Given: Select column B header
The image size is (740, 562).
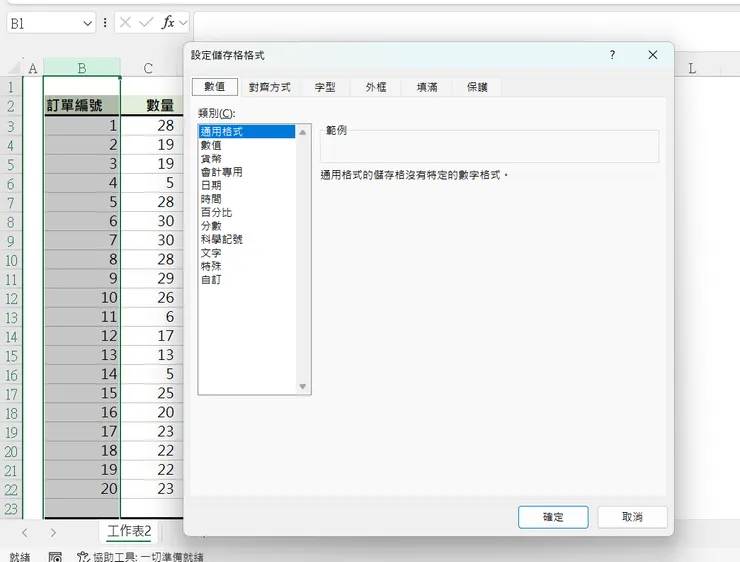Looking at the screenshot, I should pos(82,68).
